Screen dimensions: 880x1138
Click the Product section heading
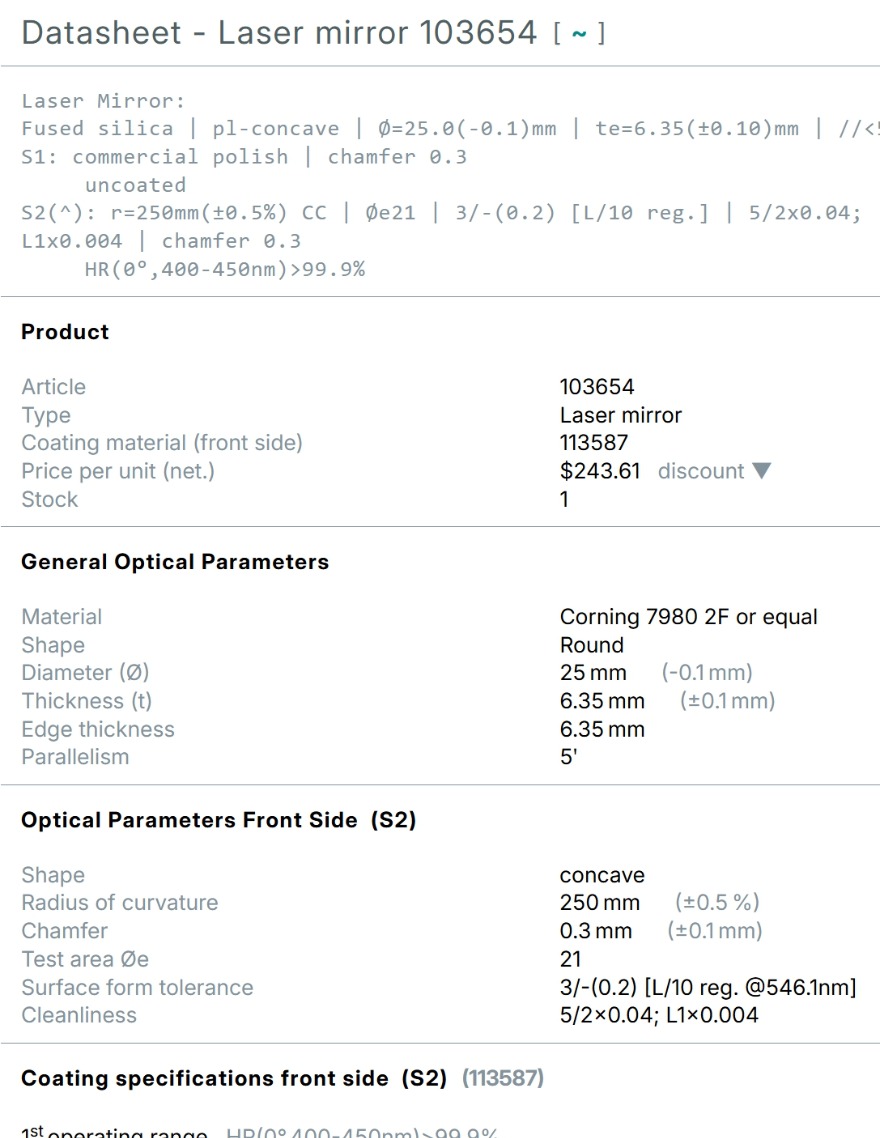(x=65, y=332)
